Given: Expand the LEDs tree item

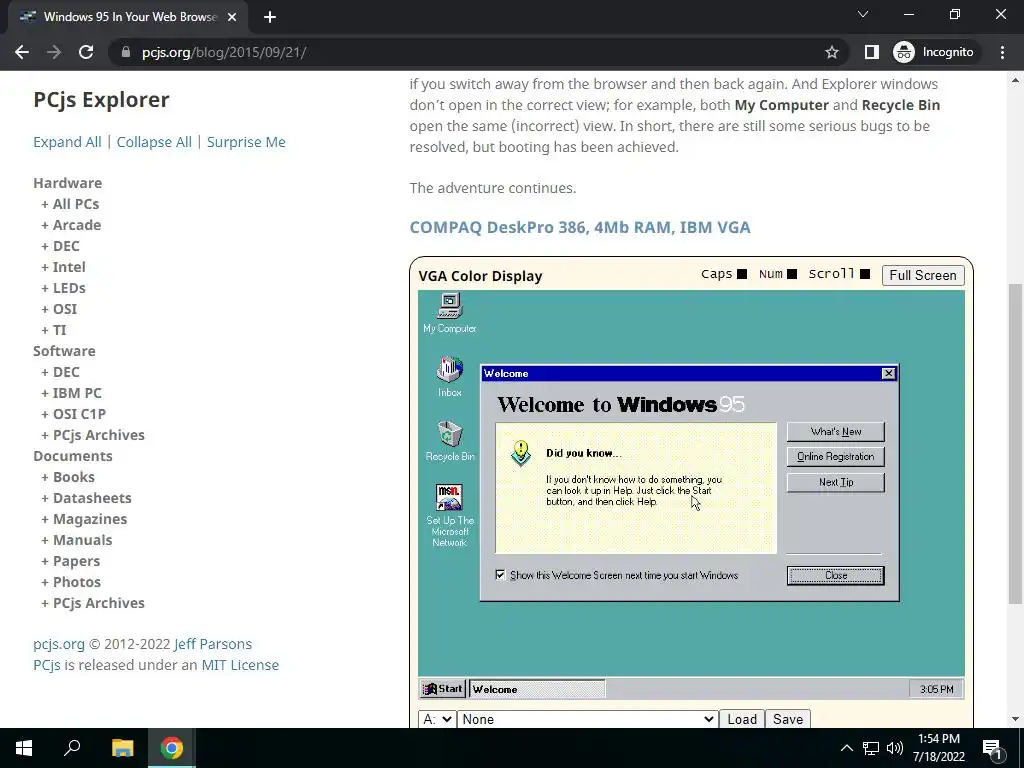Looking at the screenshot, I should 63,287.
